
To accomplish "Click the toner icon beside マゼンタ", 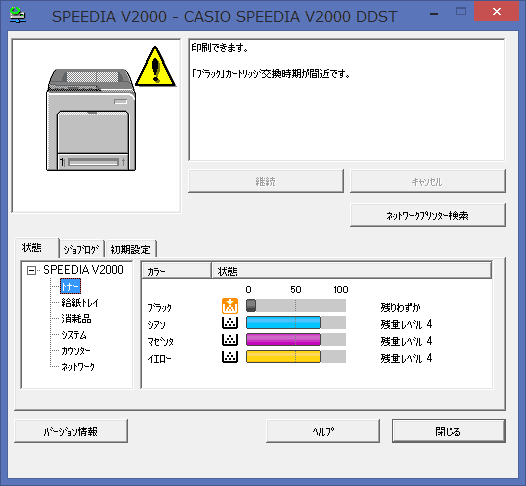I will click(230, 340).
